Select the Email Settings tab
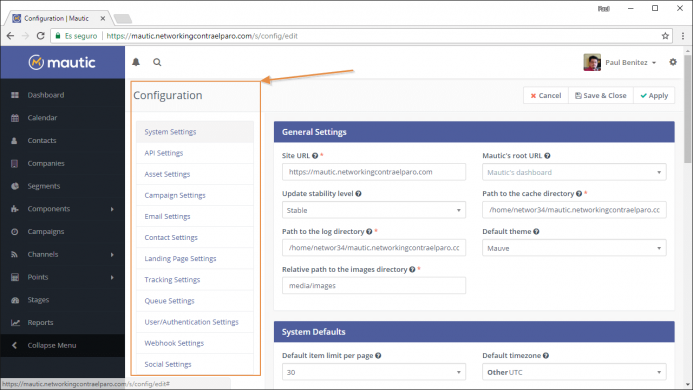The height and width of the screenshot is (390, 693). pos(195,216)
